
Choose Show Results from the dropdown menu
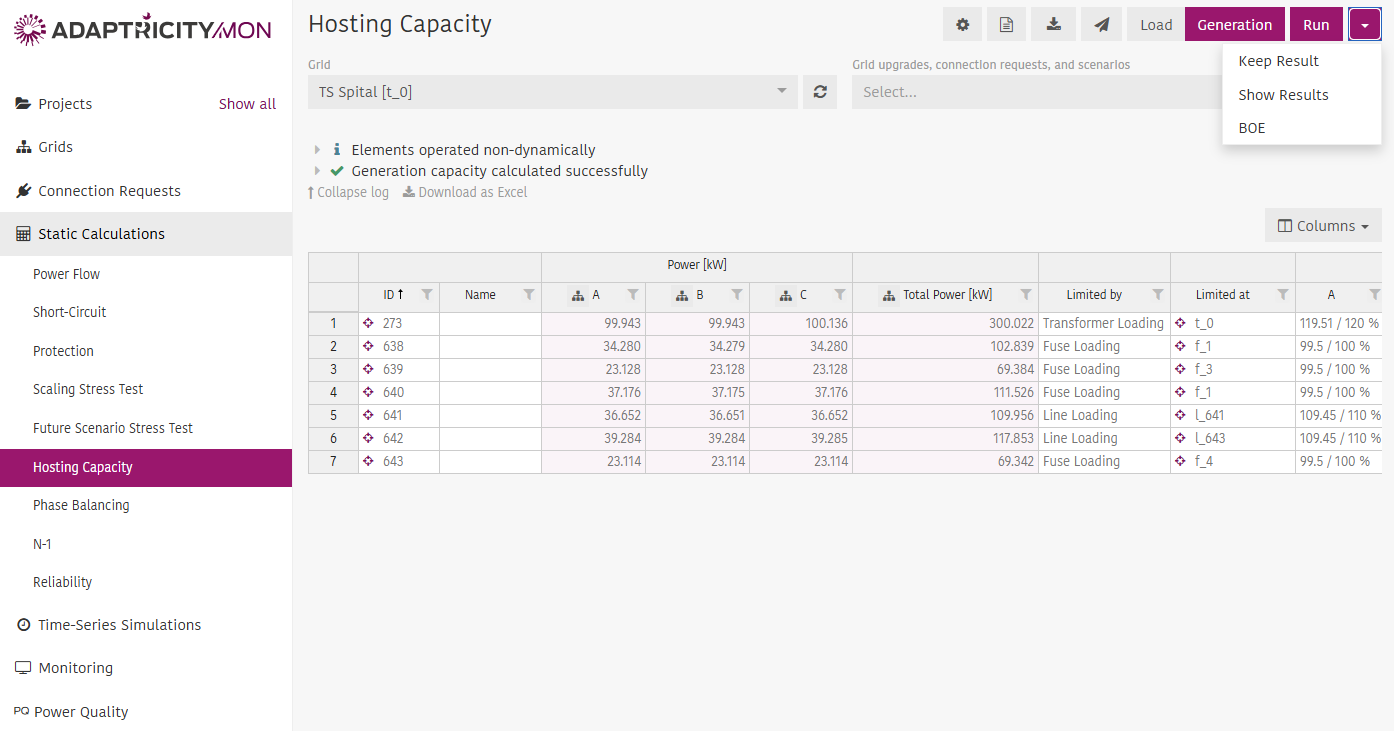click(1301, 95)
